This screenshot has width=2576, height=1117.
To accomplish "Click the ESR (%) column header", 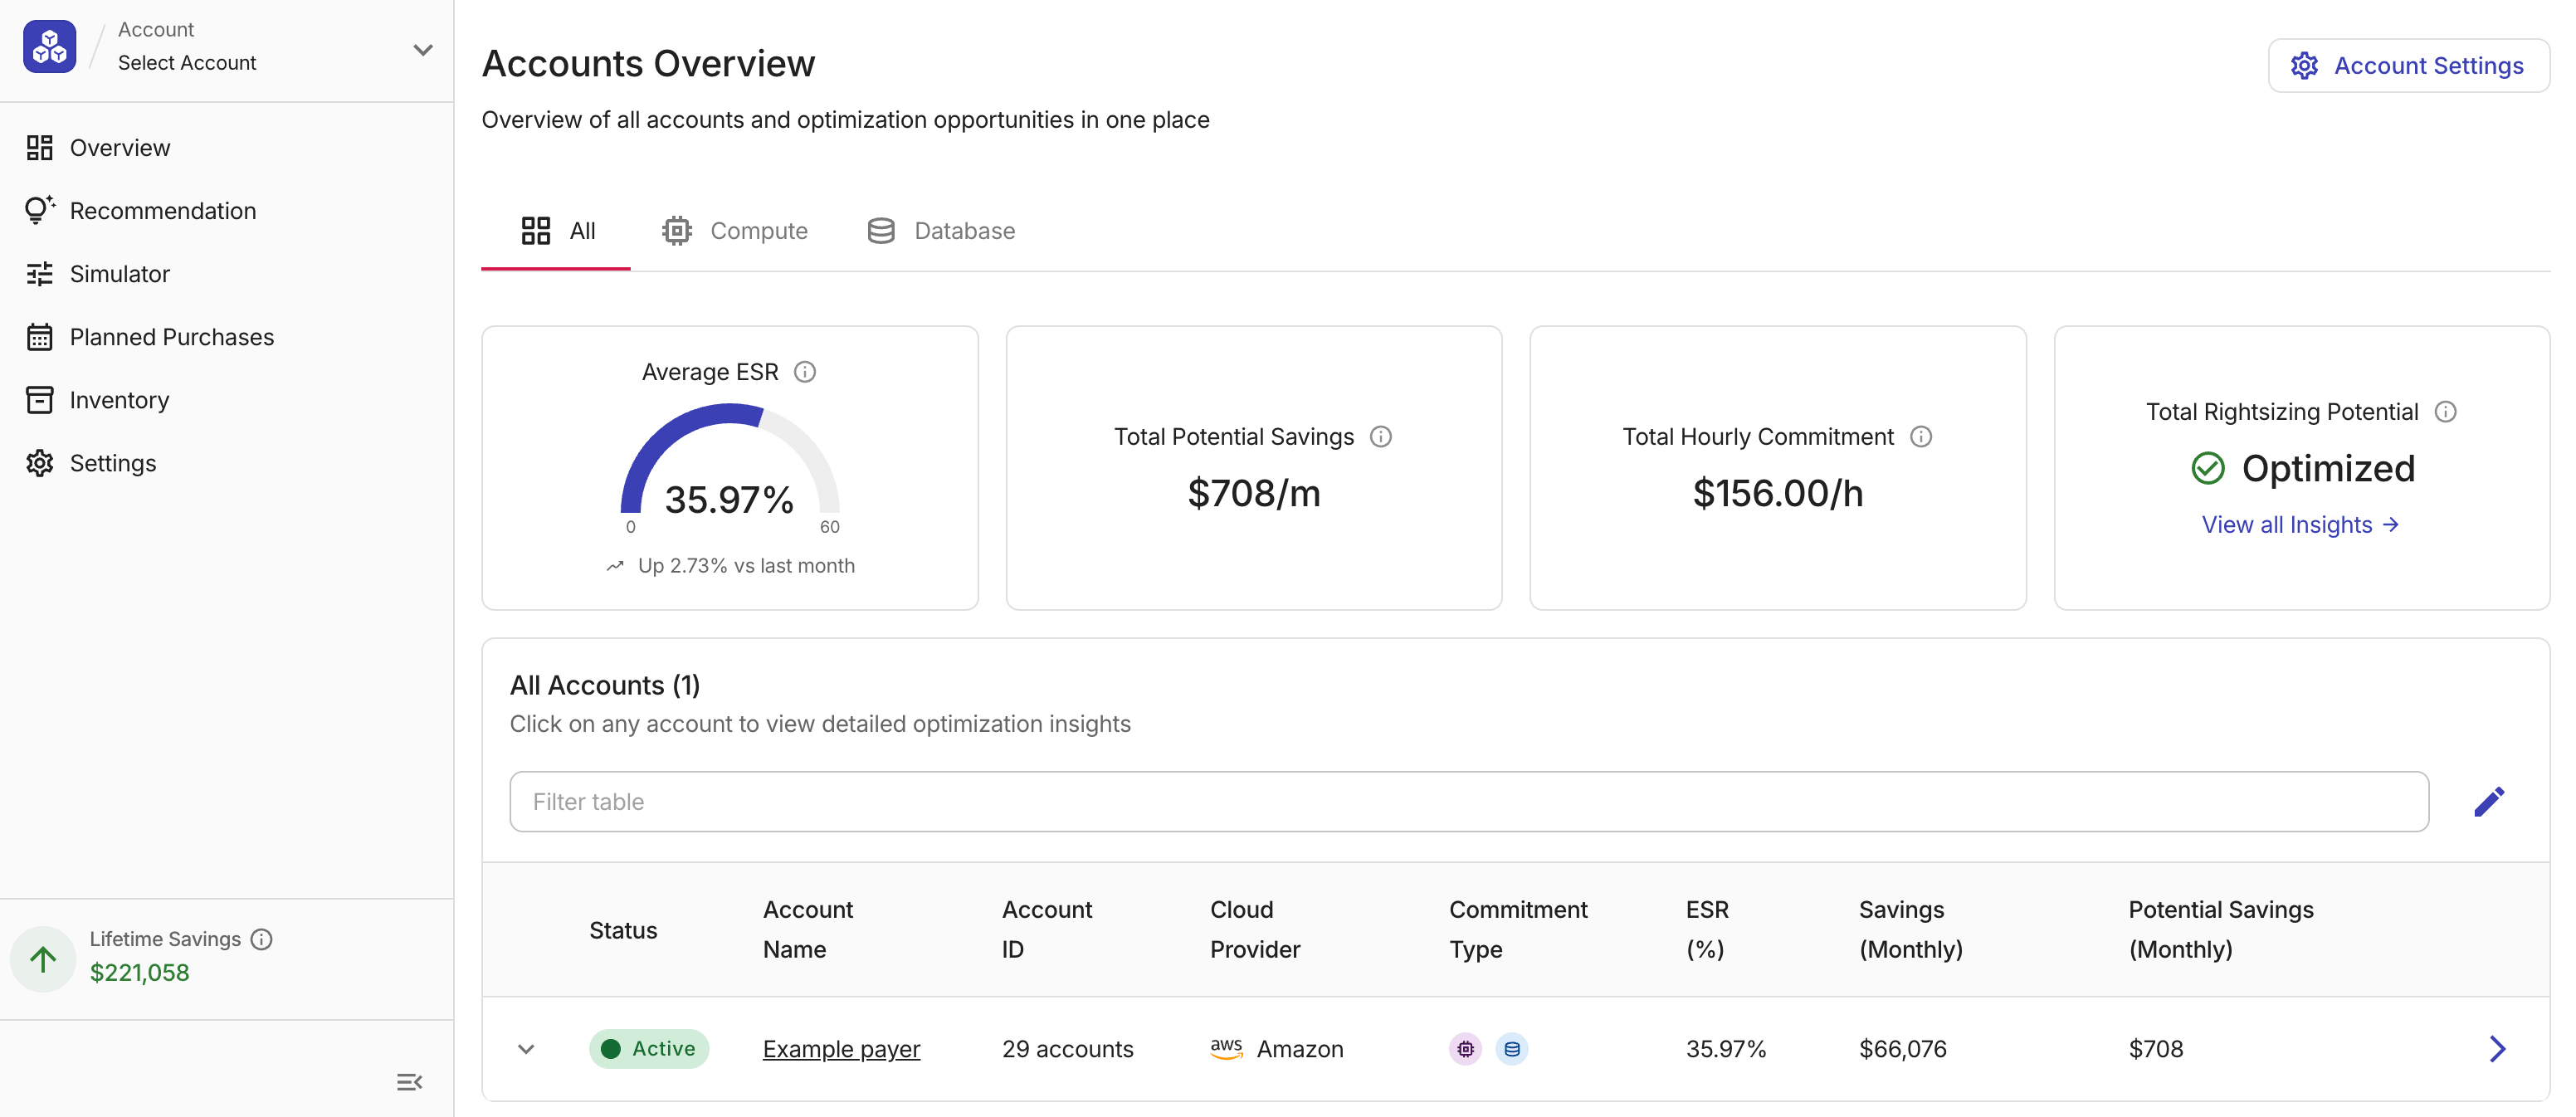I will [x=1707, y=929].
